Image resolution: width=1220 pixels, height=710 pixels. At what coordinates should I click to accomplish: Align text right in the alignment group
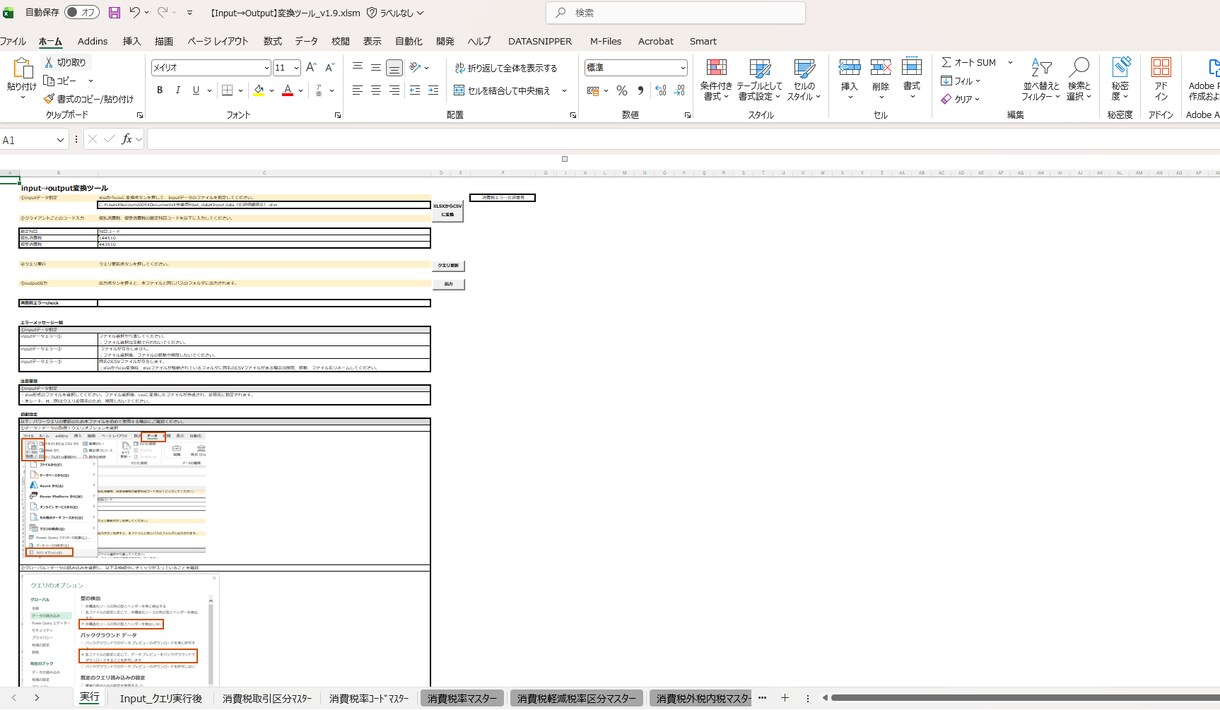394,90
